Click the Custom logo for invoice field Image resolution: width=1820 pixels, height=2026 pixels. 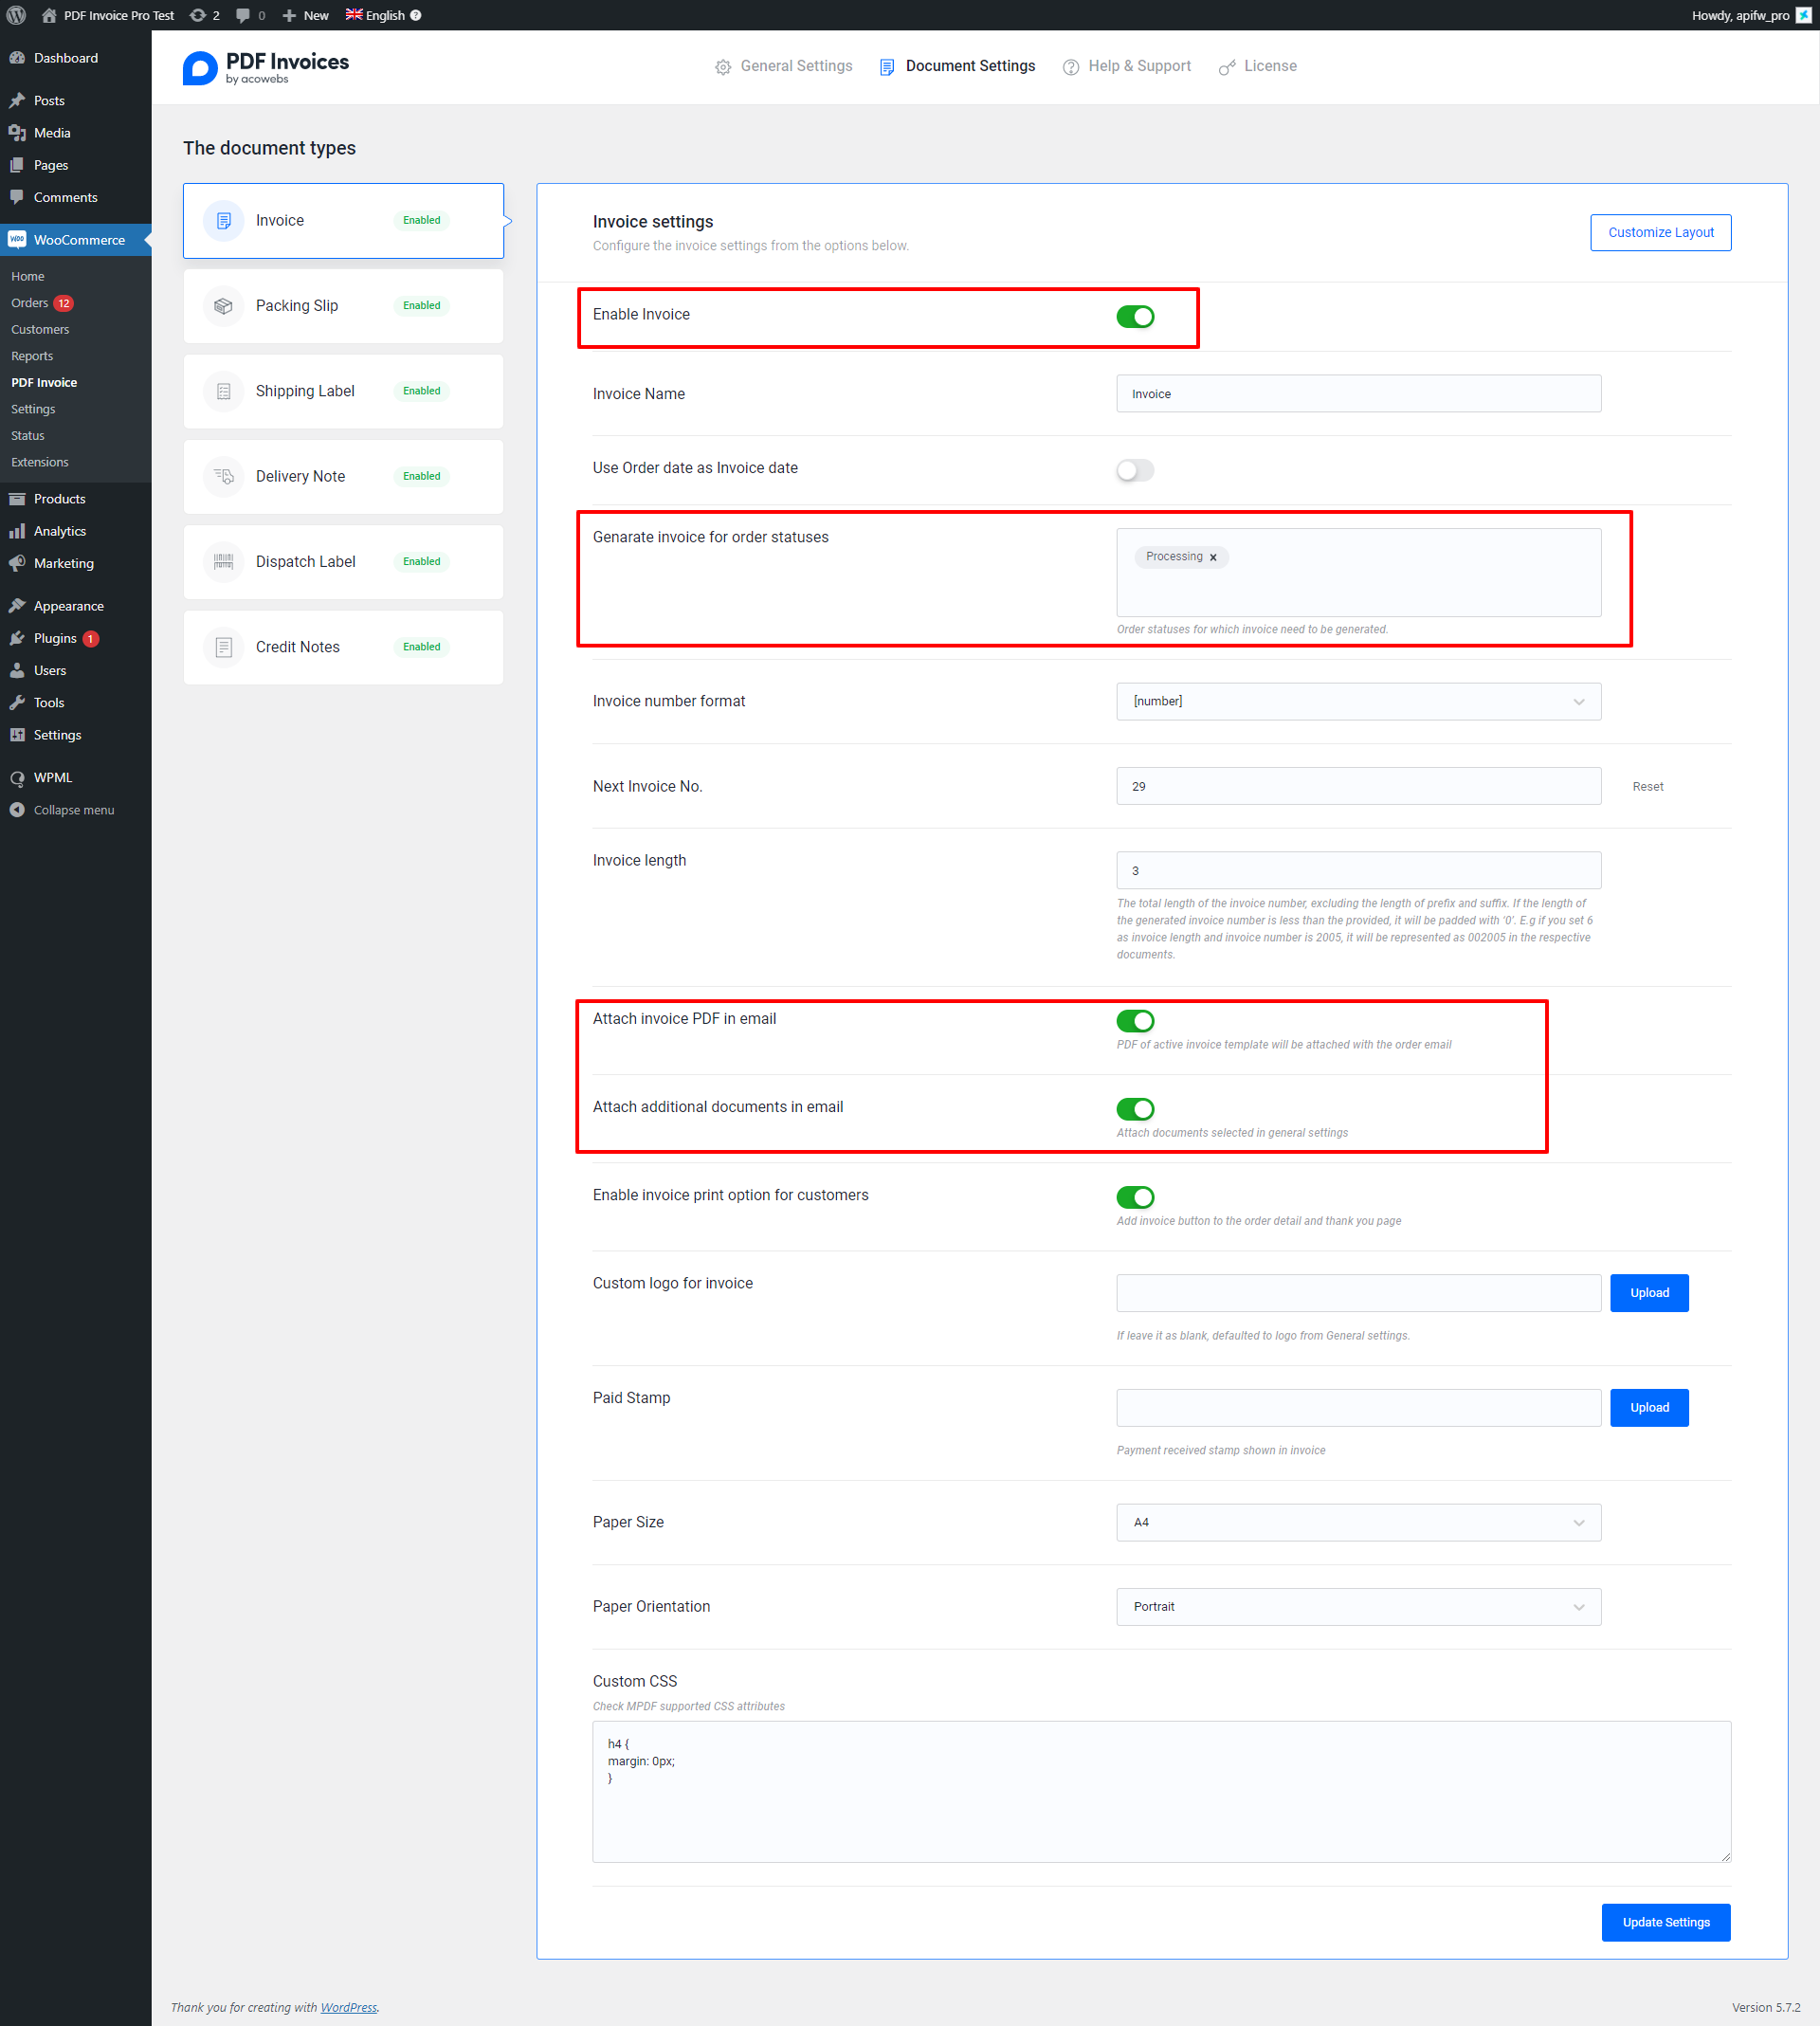coord(1358,1293)
